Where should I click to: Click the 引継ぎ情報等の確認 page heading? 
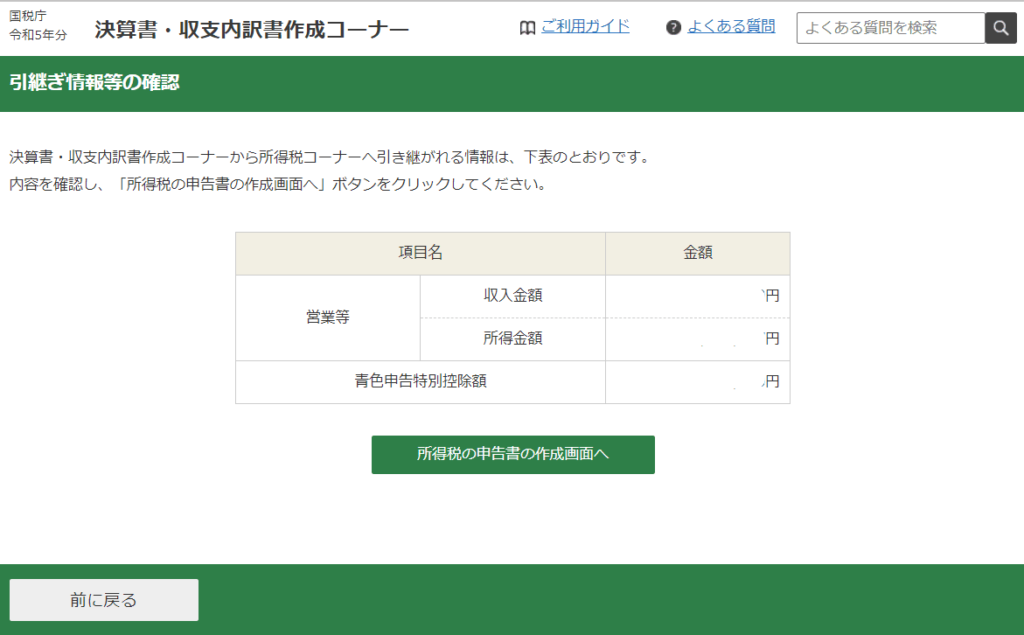(x=94, y=83)
